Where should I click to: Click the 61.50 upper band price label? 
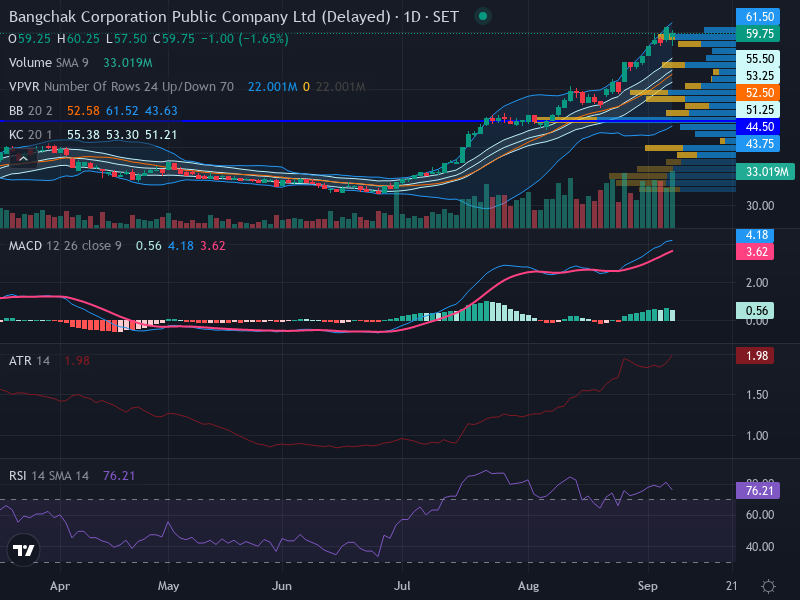coord(758,17)
